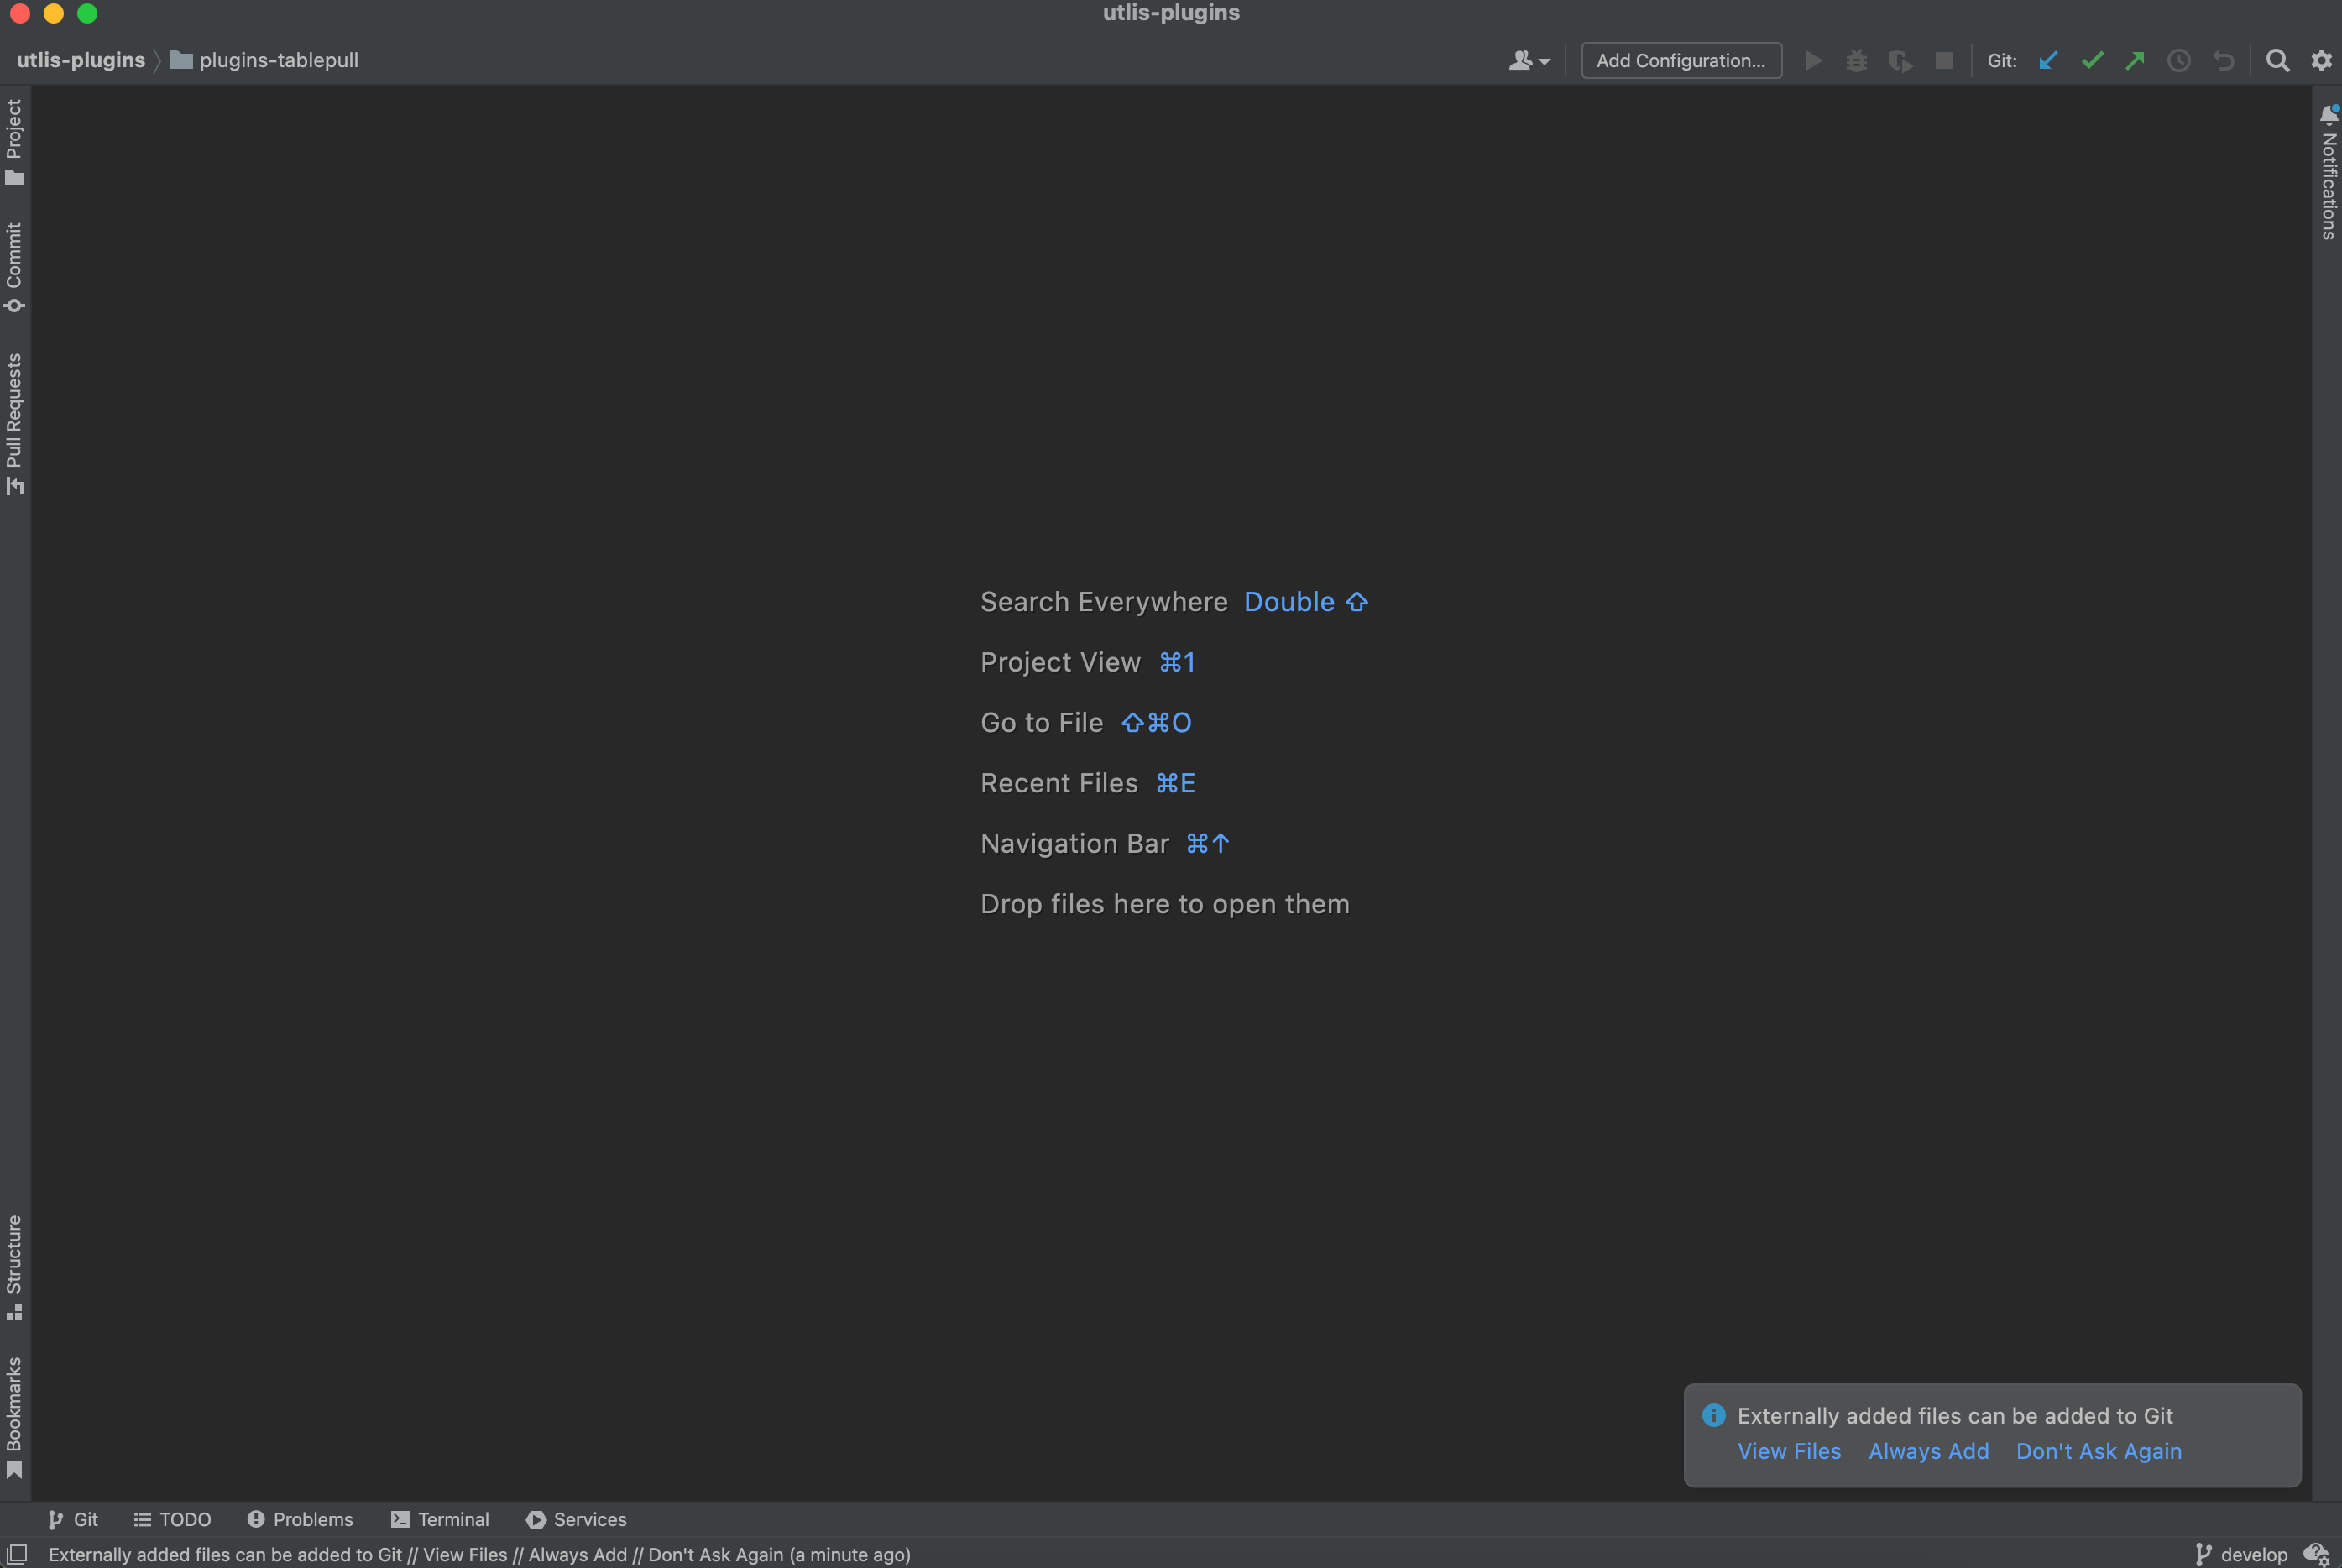The height and width of the screenshot is (1568, 2342).
Task: Click the green Git Commit checkmark icon
Action: (2092, 61)
